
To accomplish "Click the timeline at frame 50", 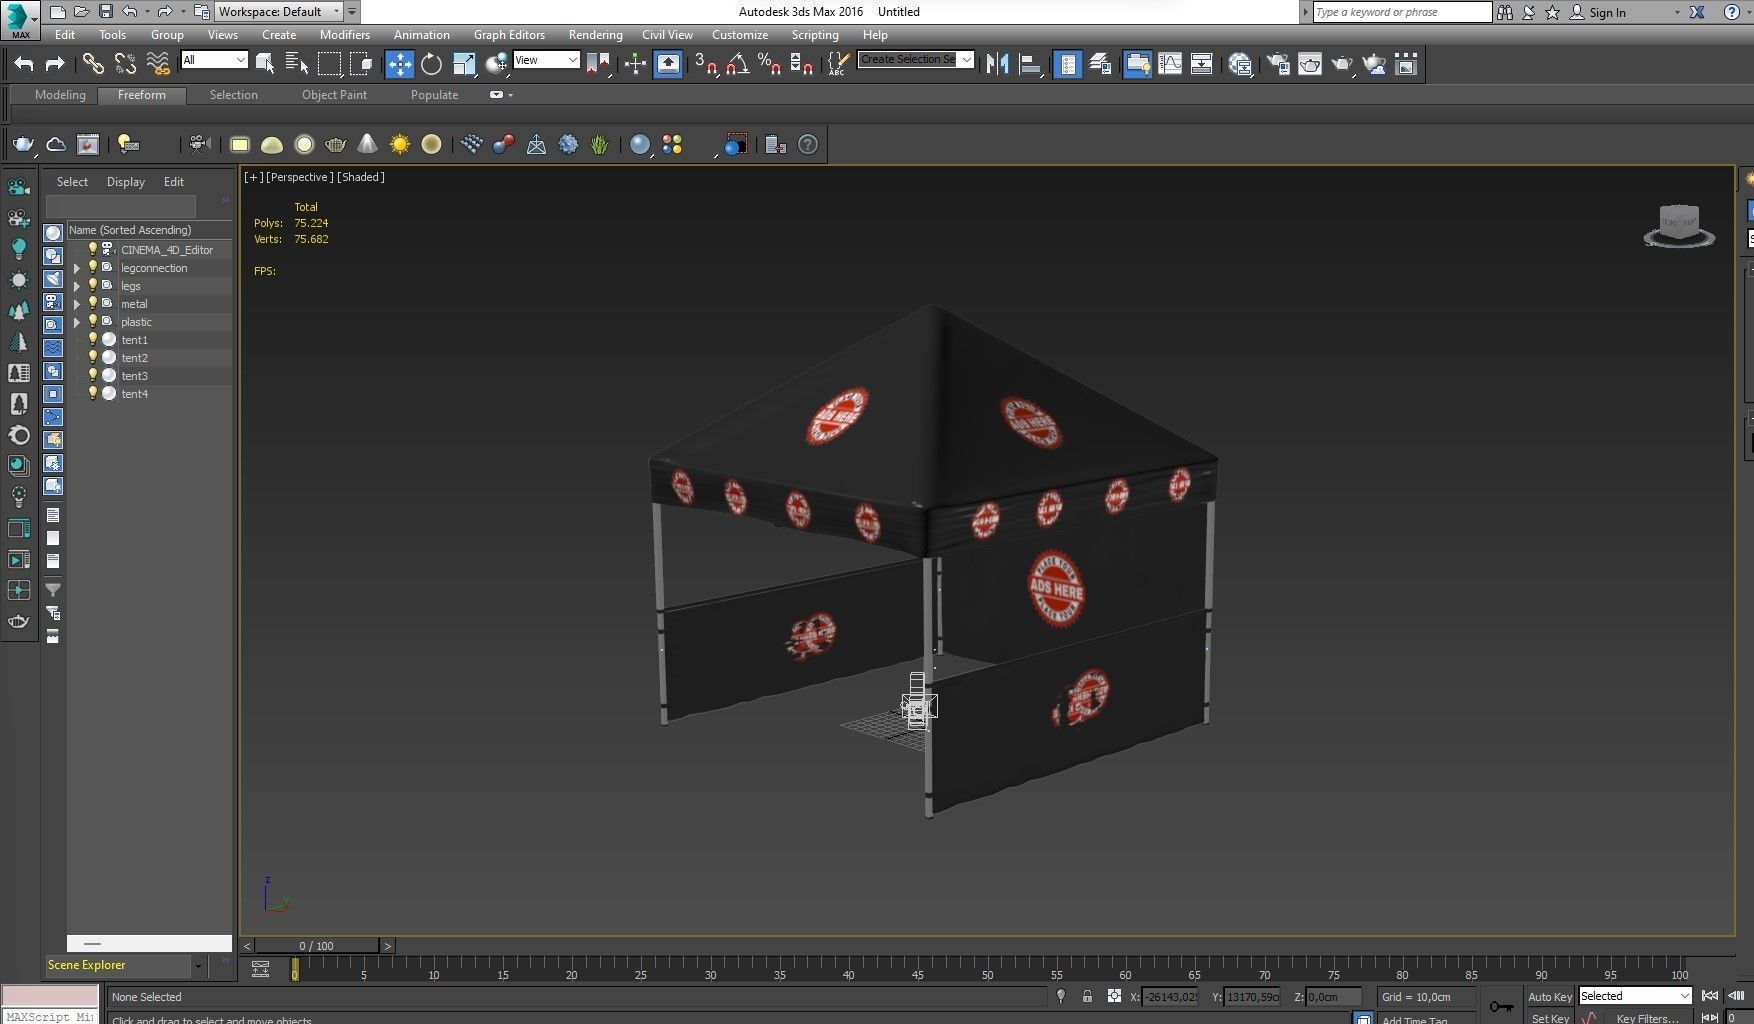I will (x=987, y=969).
